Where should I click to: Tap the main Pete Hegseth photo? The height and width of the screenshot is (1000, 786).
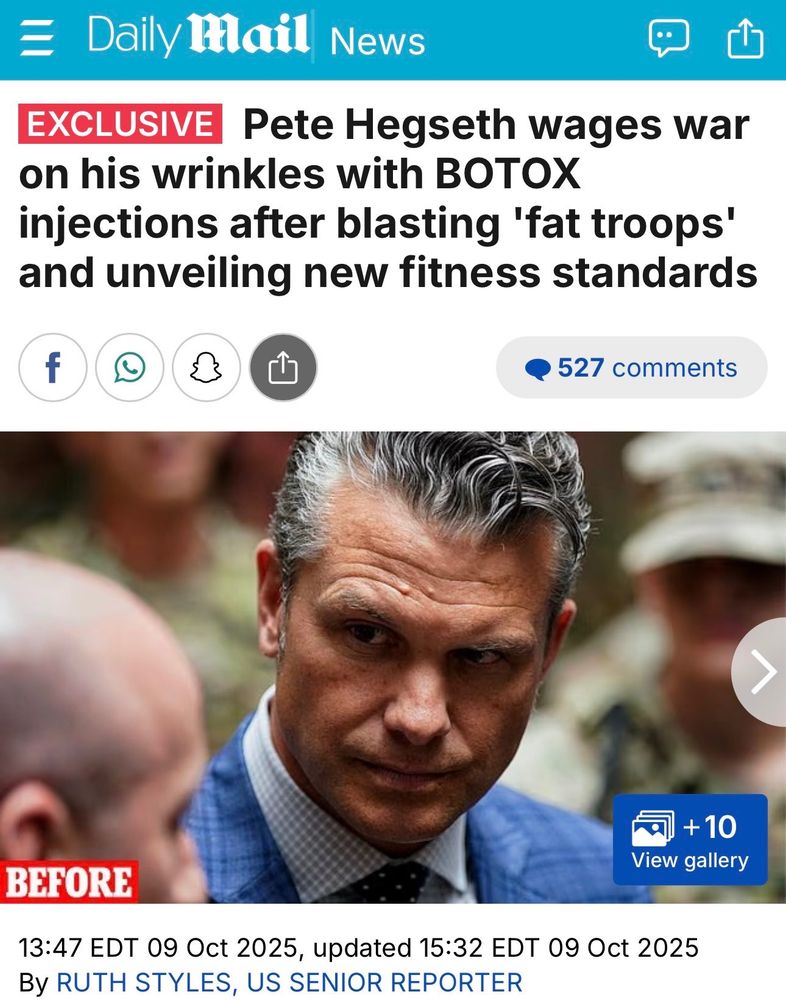(x=393, y=667)
